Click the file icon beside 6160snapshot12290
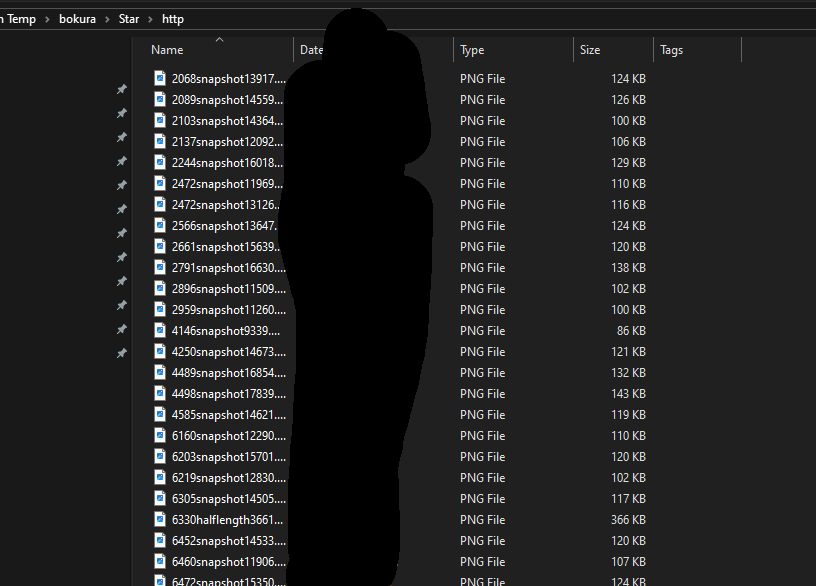The width and height of the screenshot is (816, 586). tap(160, 436)
